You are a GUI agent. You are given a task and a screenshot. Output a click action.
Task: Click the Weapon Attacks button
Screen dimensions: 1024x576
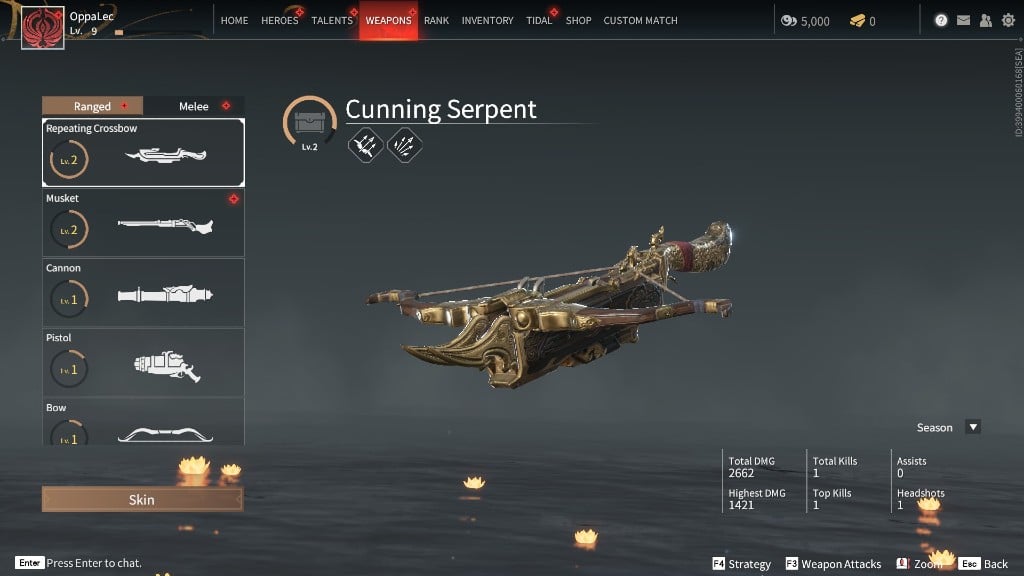(833, 564)
